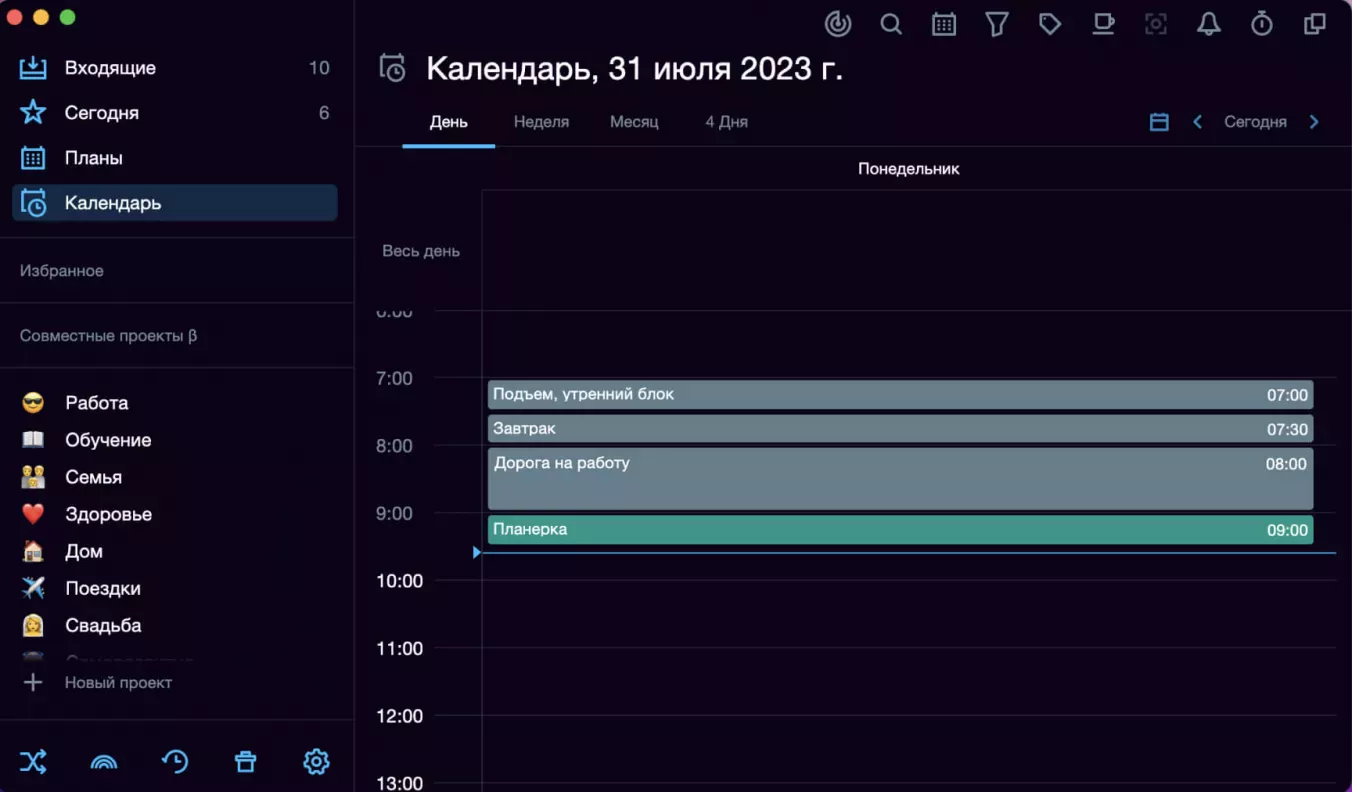Switch to 4 Дня tab
This screenshot has height=792, width=1352.
tap(726, 122)
